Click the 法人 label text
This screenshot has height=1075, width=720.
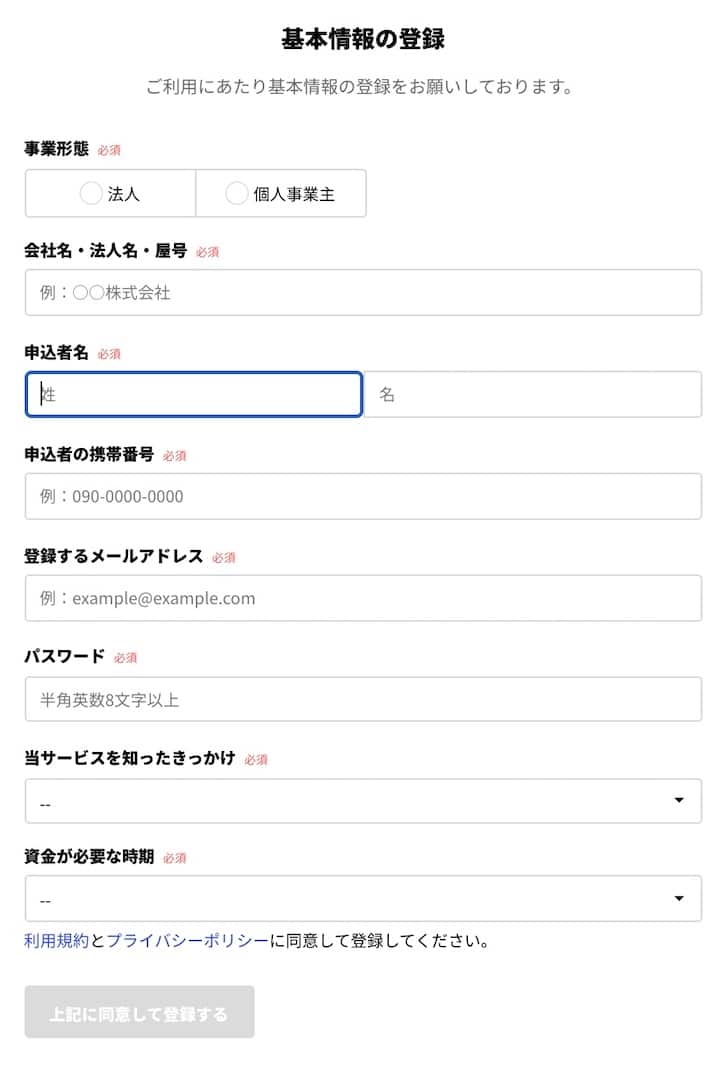pyautogui.click(x=124, y=194)
